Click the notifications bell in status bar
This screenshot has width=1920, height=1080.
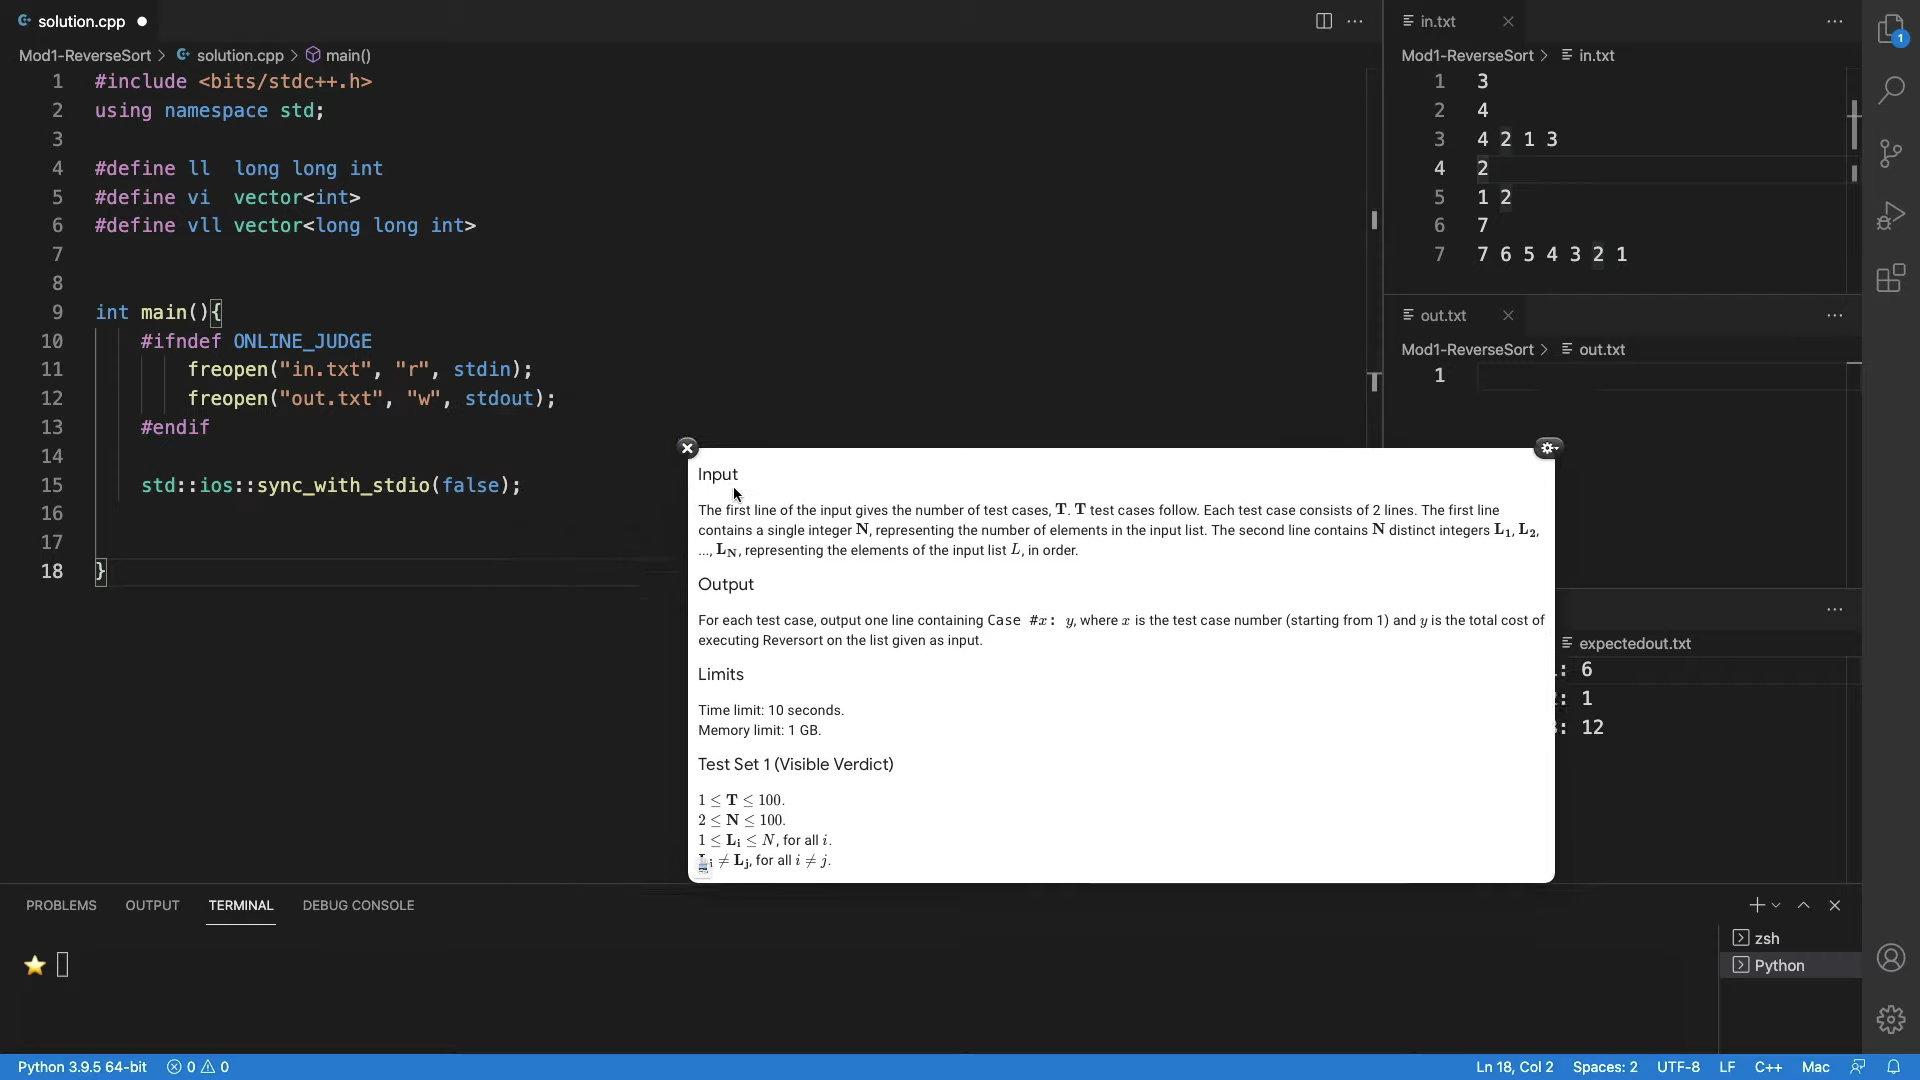pos(1893,1067)
